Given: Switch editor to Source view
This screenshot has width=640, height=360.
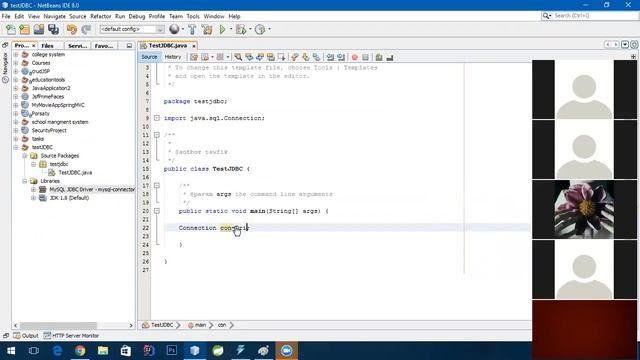Looking at the screenshot, I should tap(149, 57).
